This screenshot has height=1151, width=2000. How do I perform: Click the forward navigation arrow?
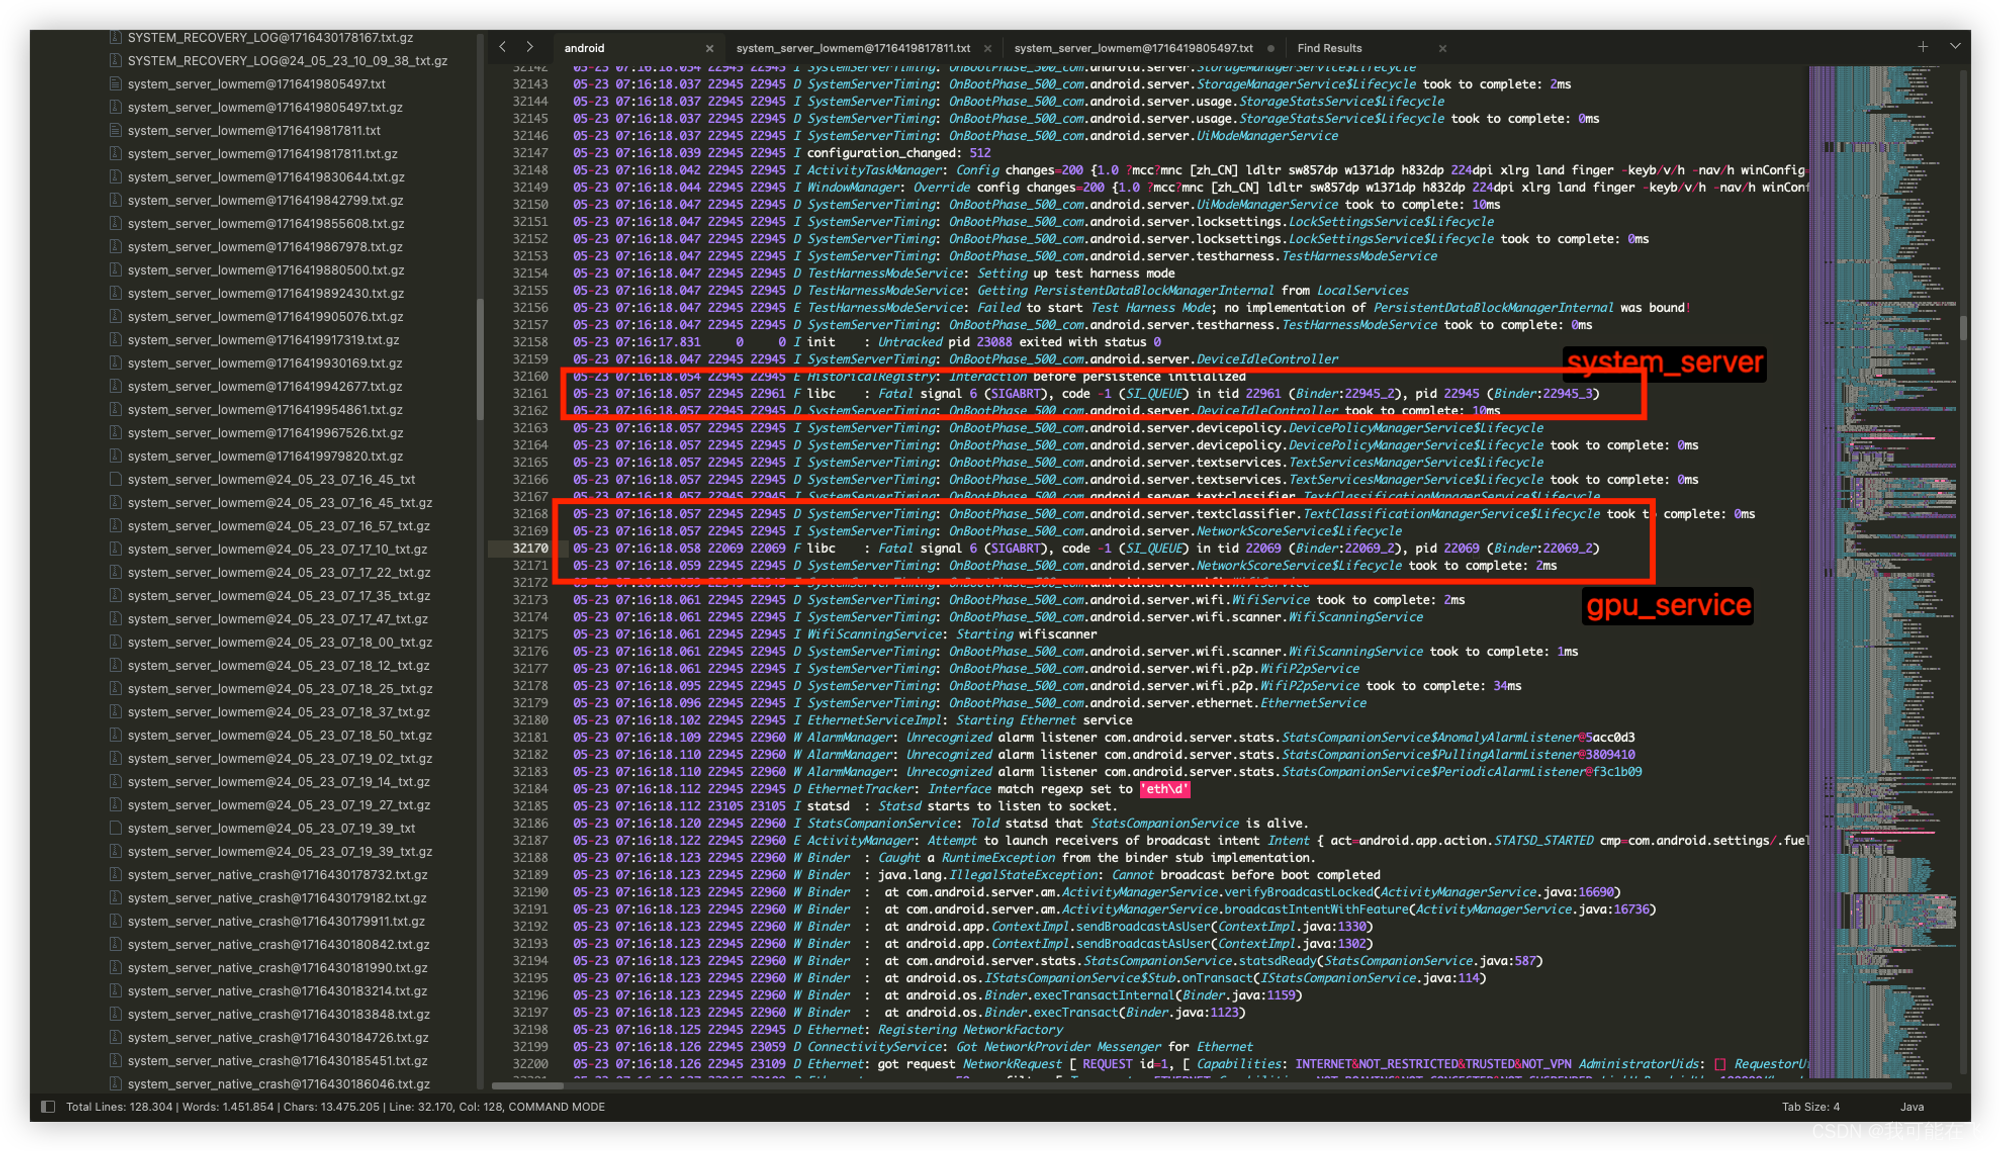529,47
